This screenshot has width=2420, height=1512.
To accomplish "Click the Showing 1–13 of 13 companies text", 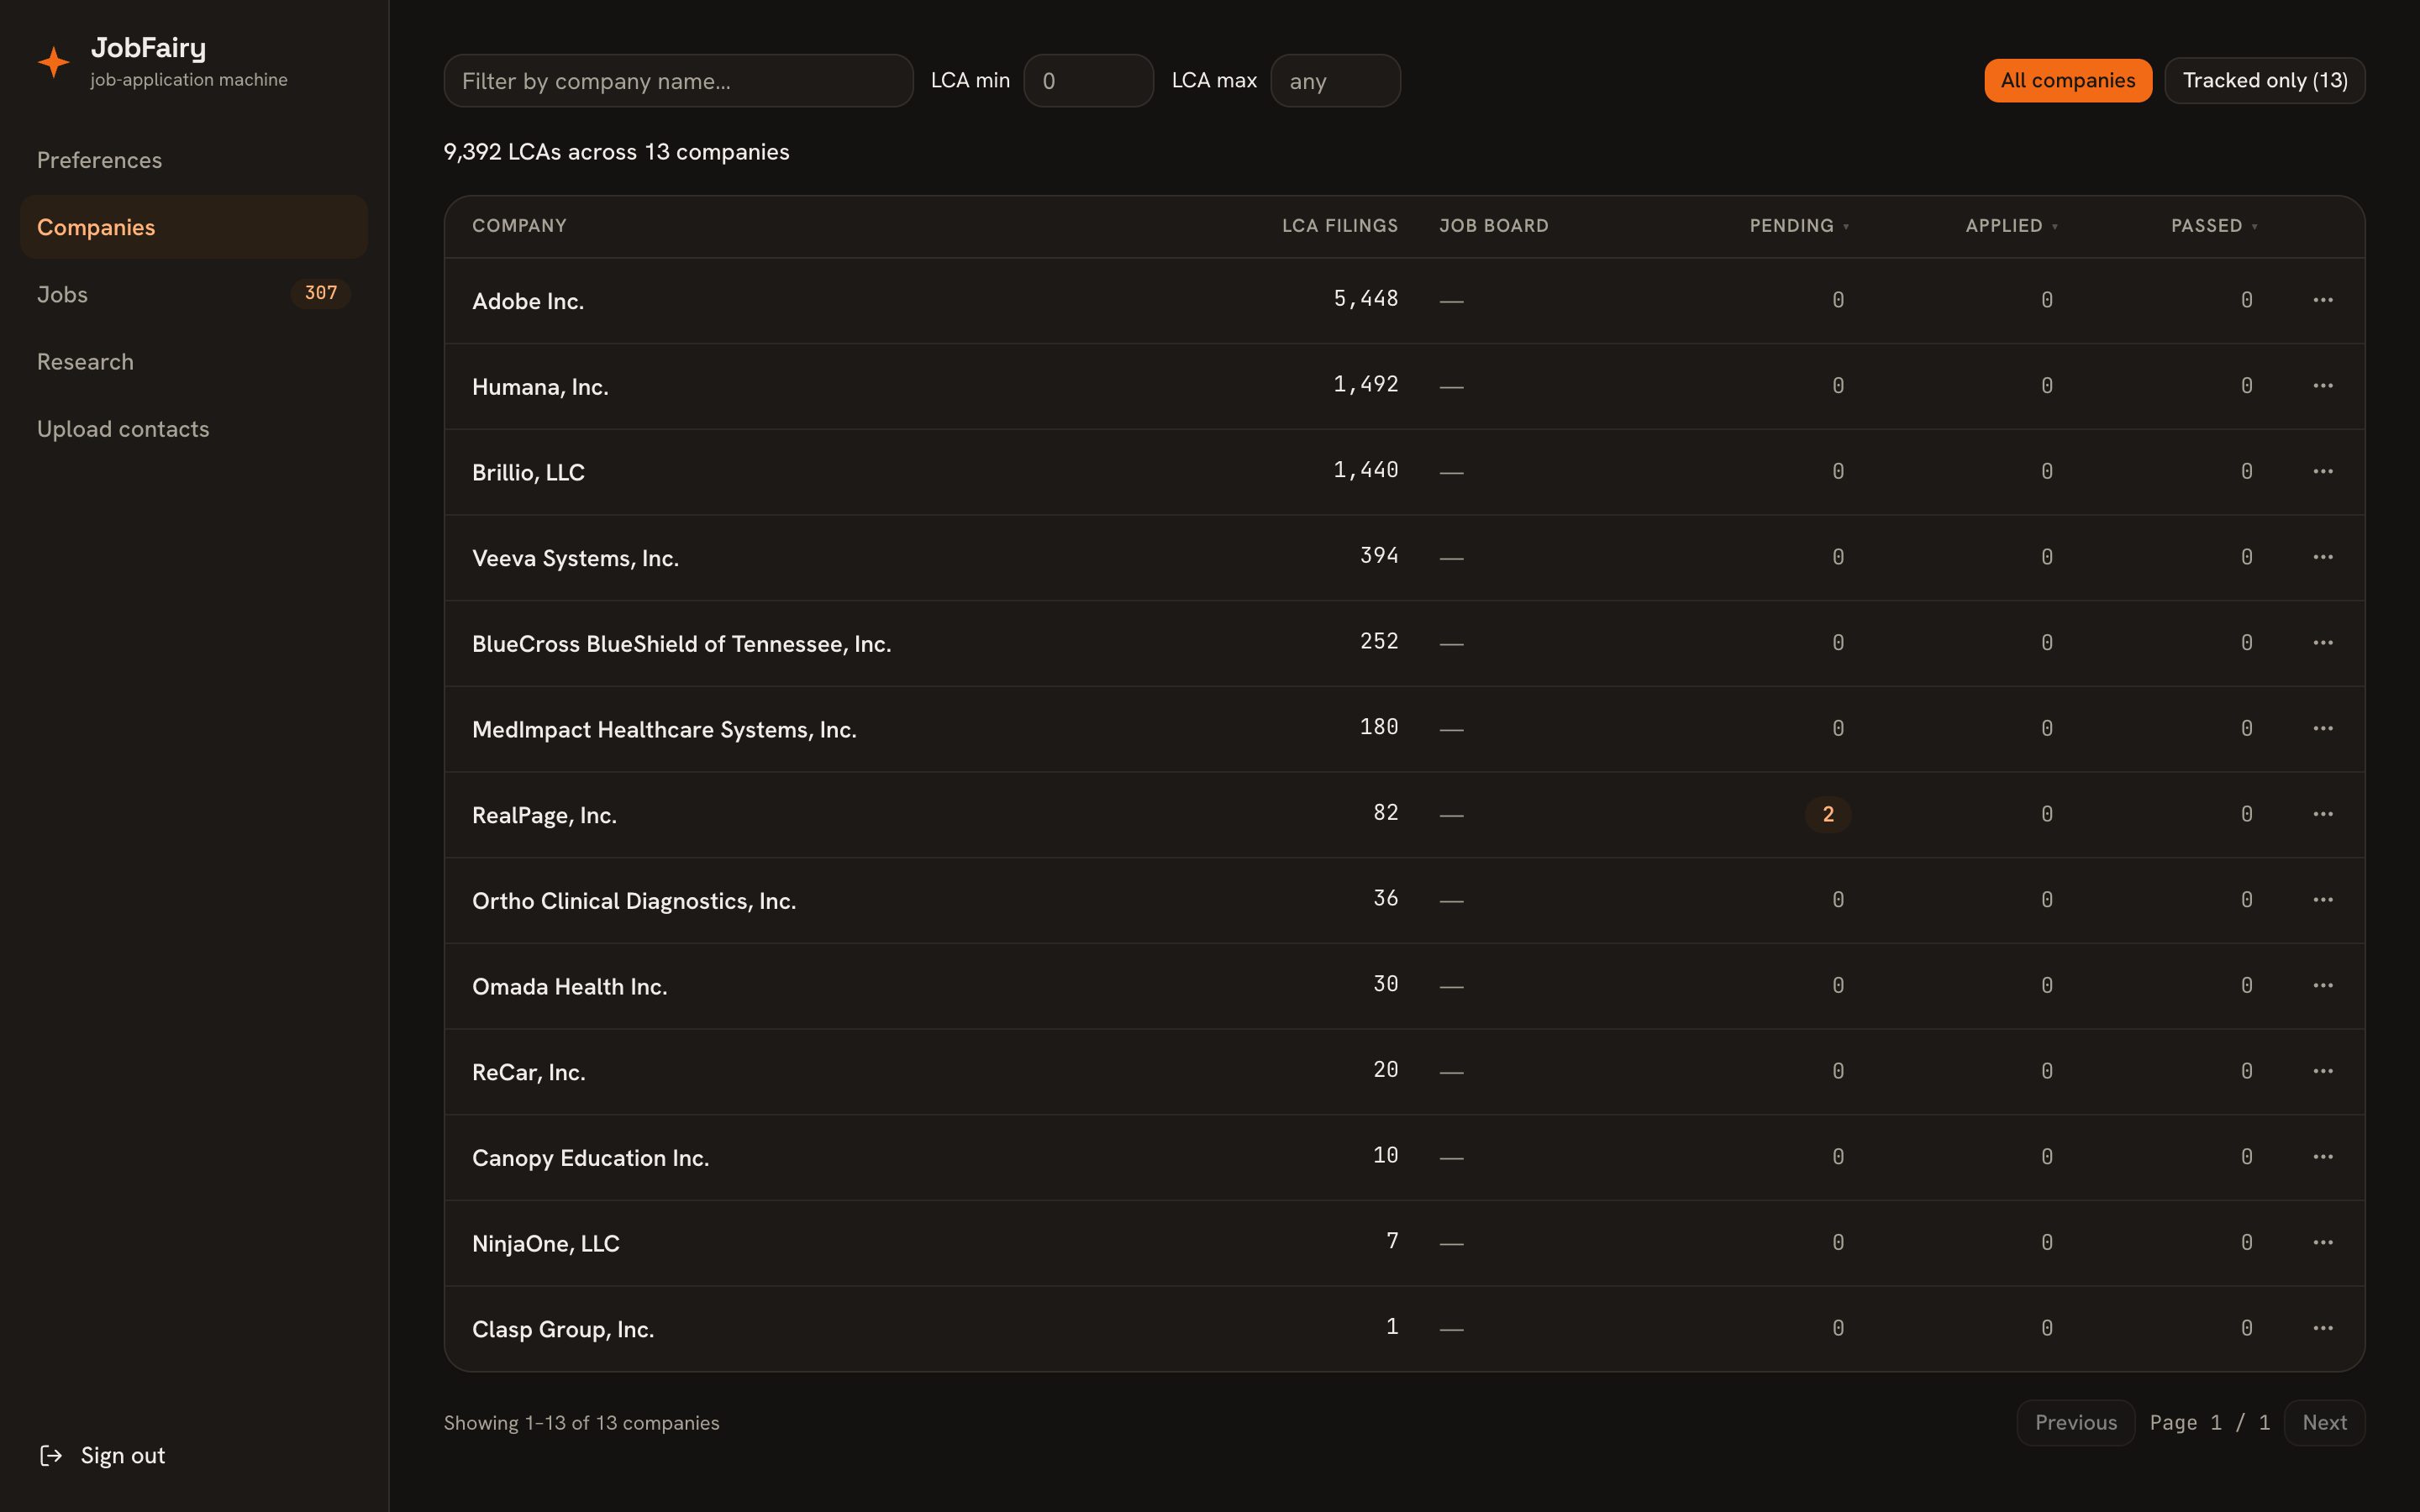I will tap(581, 1423).
